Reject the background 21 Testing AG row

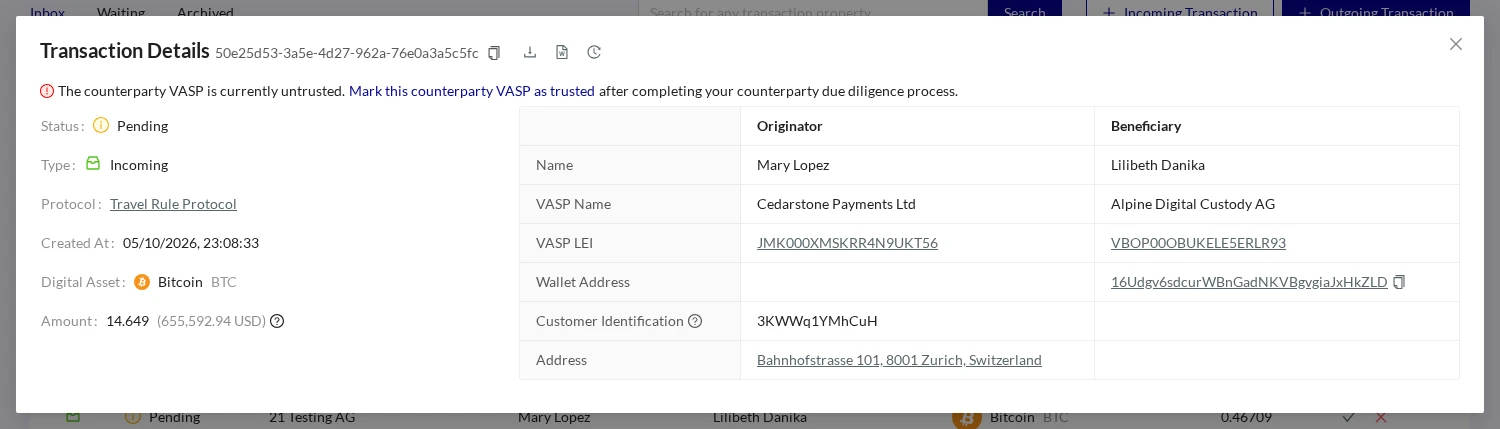coord(1381,417)
